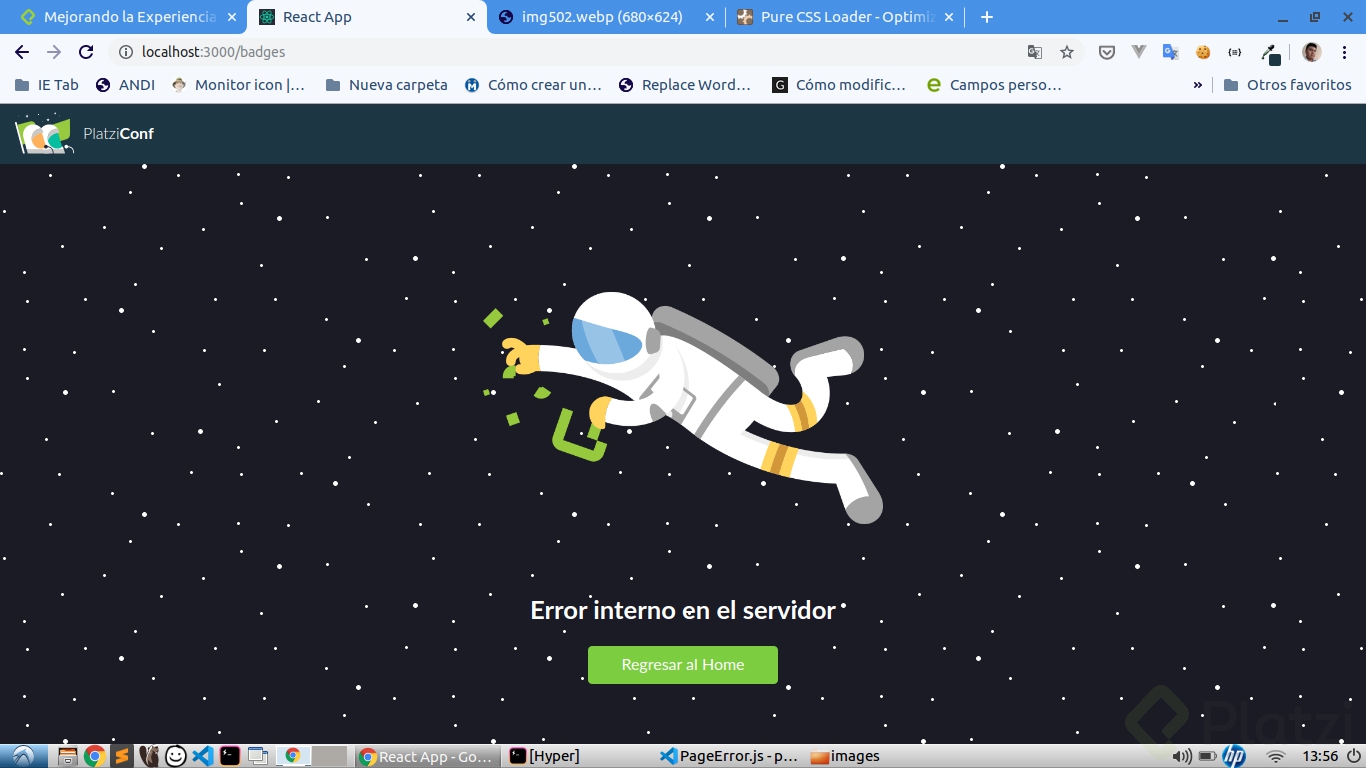Toggle the bookmark star for this page

click(1066, 51)
